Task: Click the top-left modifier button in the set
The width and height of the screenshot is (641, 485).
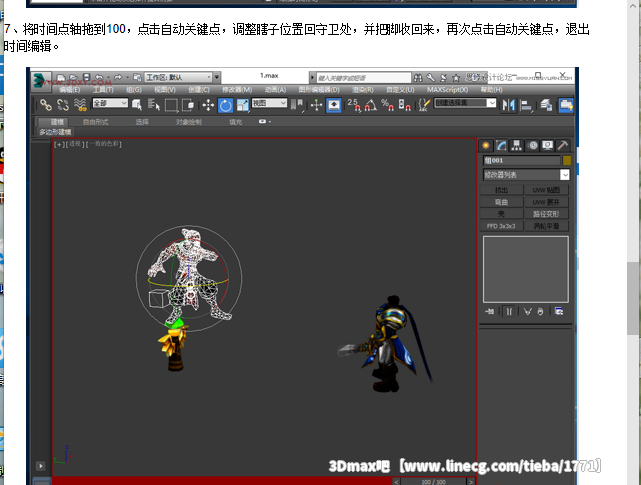Action: [501, 190]
